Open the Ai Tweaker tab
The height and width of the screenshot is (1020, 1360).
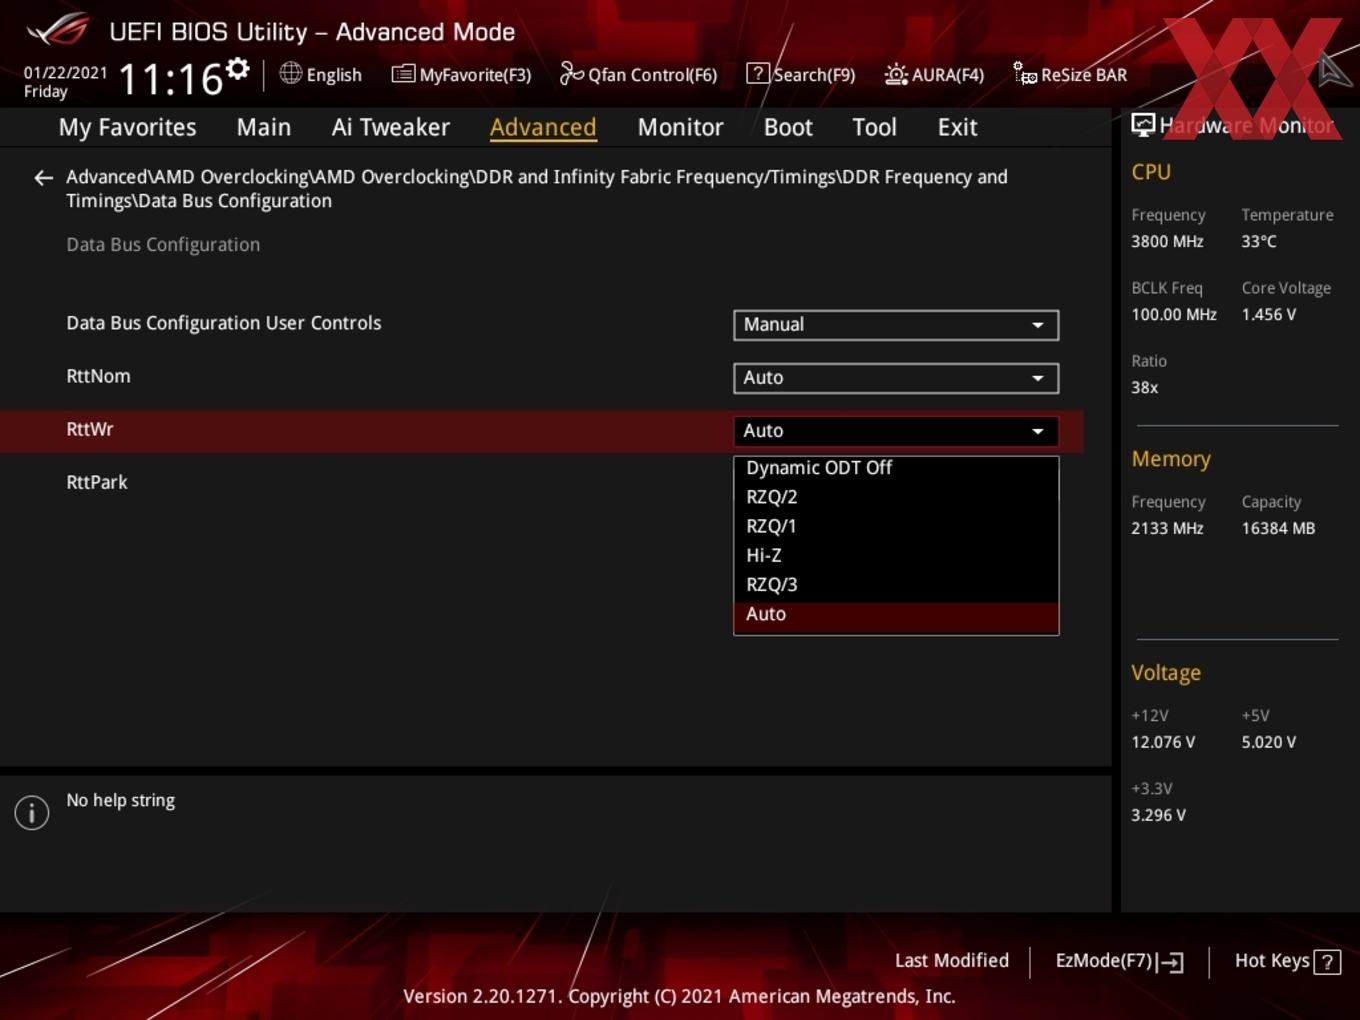(x=391, y=127)
